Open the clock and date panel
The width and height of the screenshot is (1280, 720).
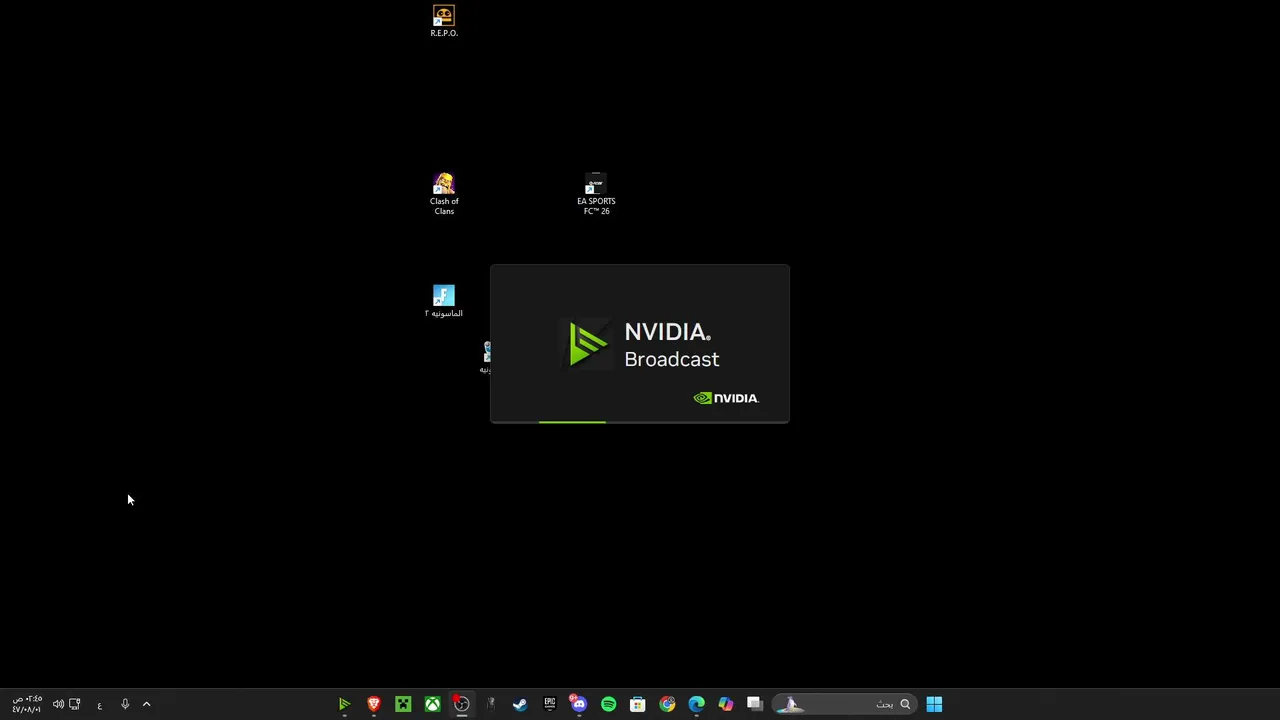(x=27, y=705)
